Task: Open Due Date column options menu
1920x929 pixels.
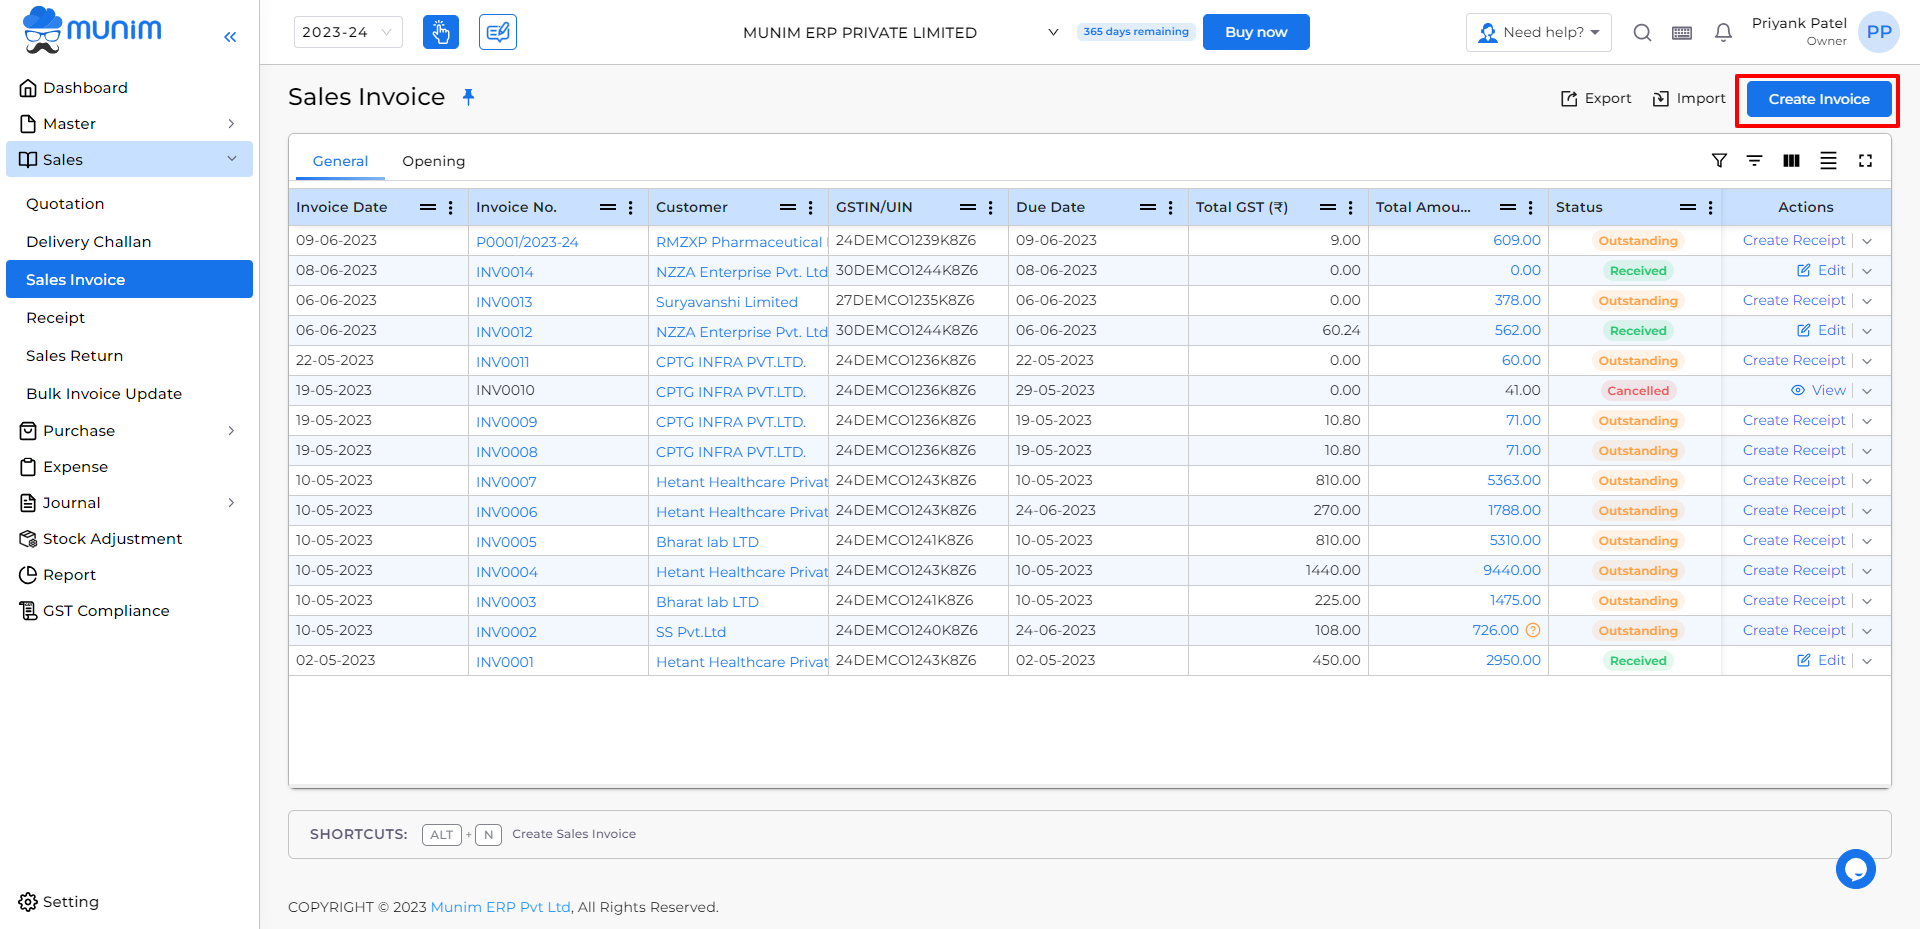Action: (1171, 207)
